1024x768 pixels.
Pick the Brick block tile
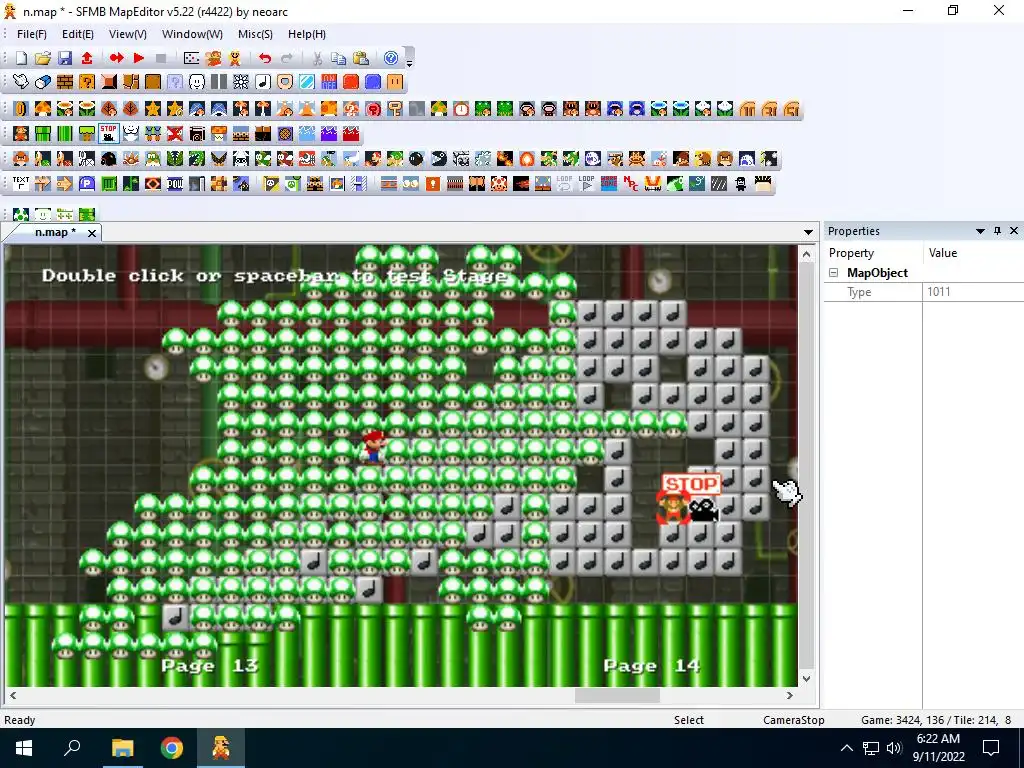click(x=65, y=82)
